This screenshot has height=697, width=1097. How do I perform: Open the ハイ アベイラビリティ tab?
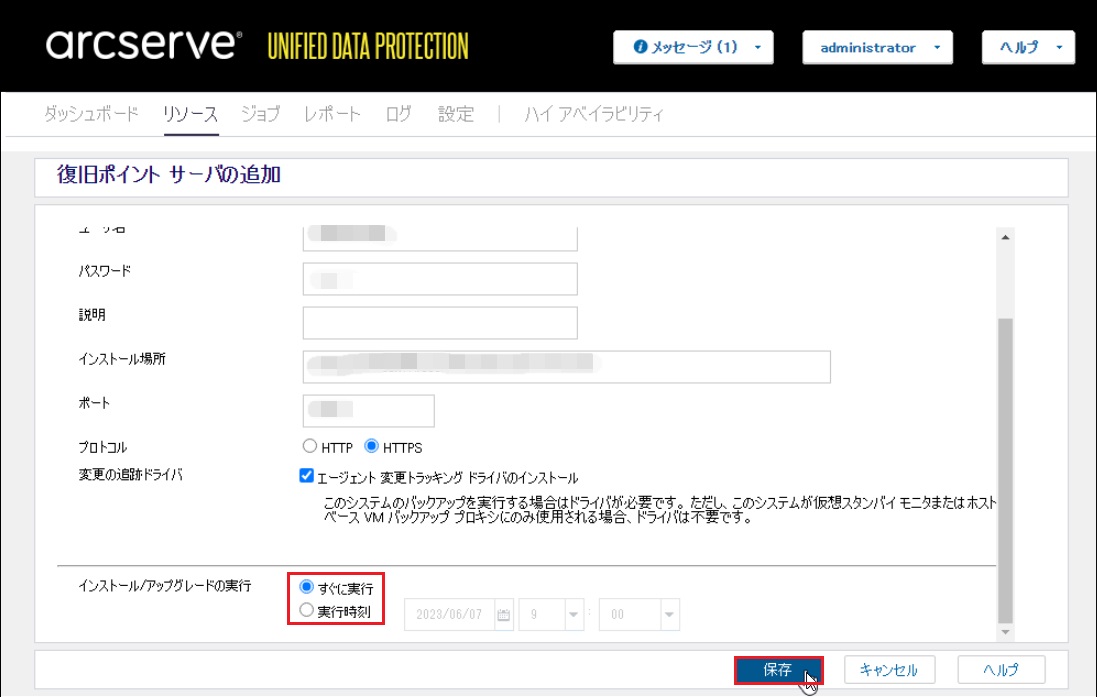[594, 113]
